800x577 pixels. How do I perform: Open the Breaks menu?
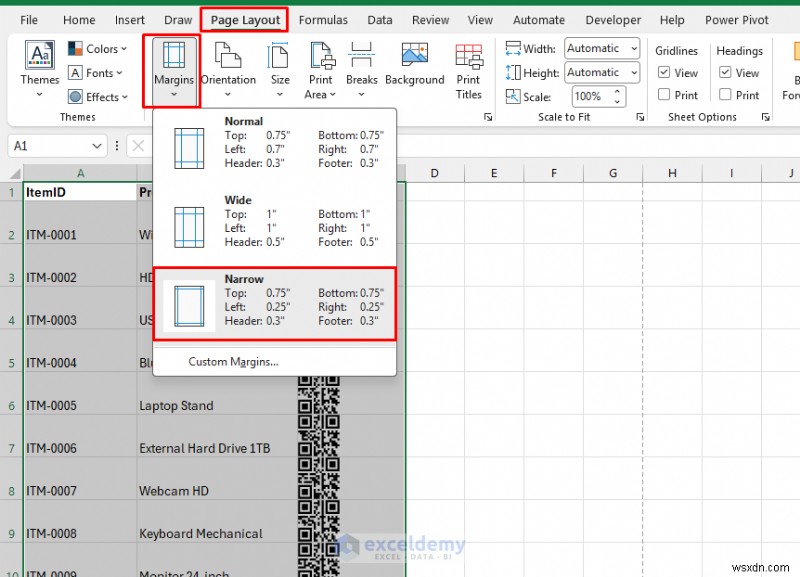pos(361,70)
